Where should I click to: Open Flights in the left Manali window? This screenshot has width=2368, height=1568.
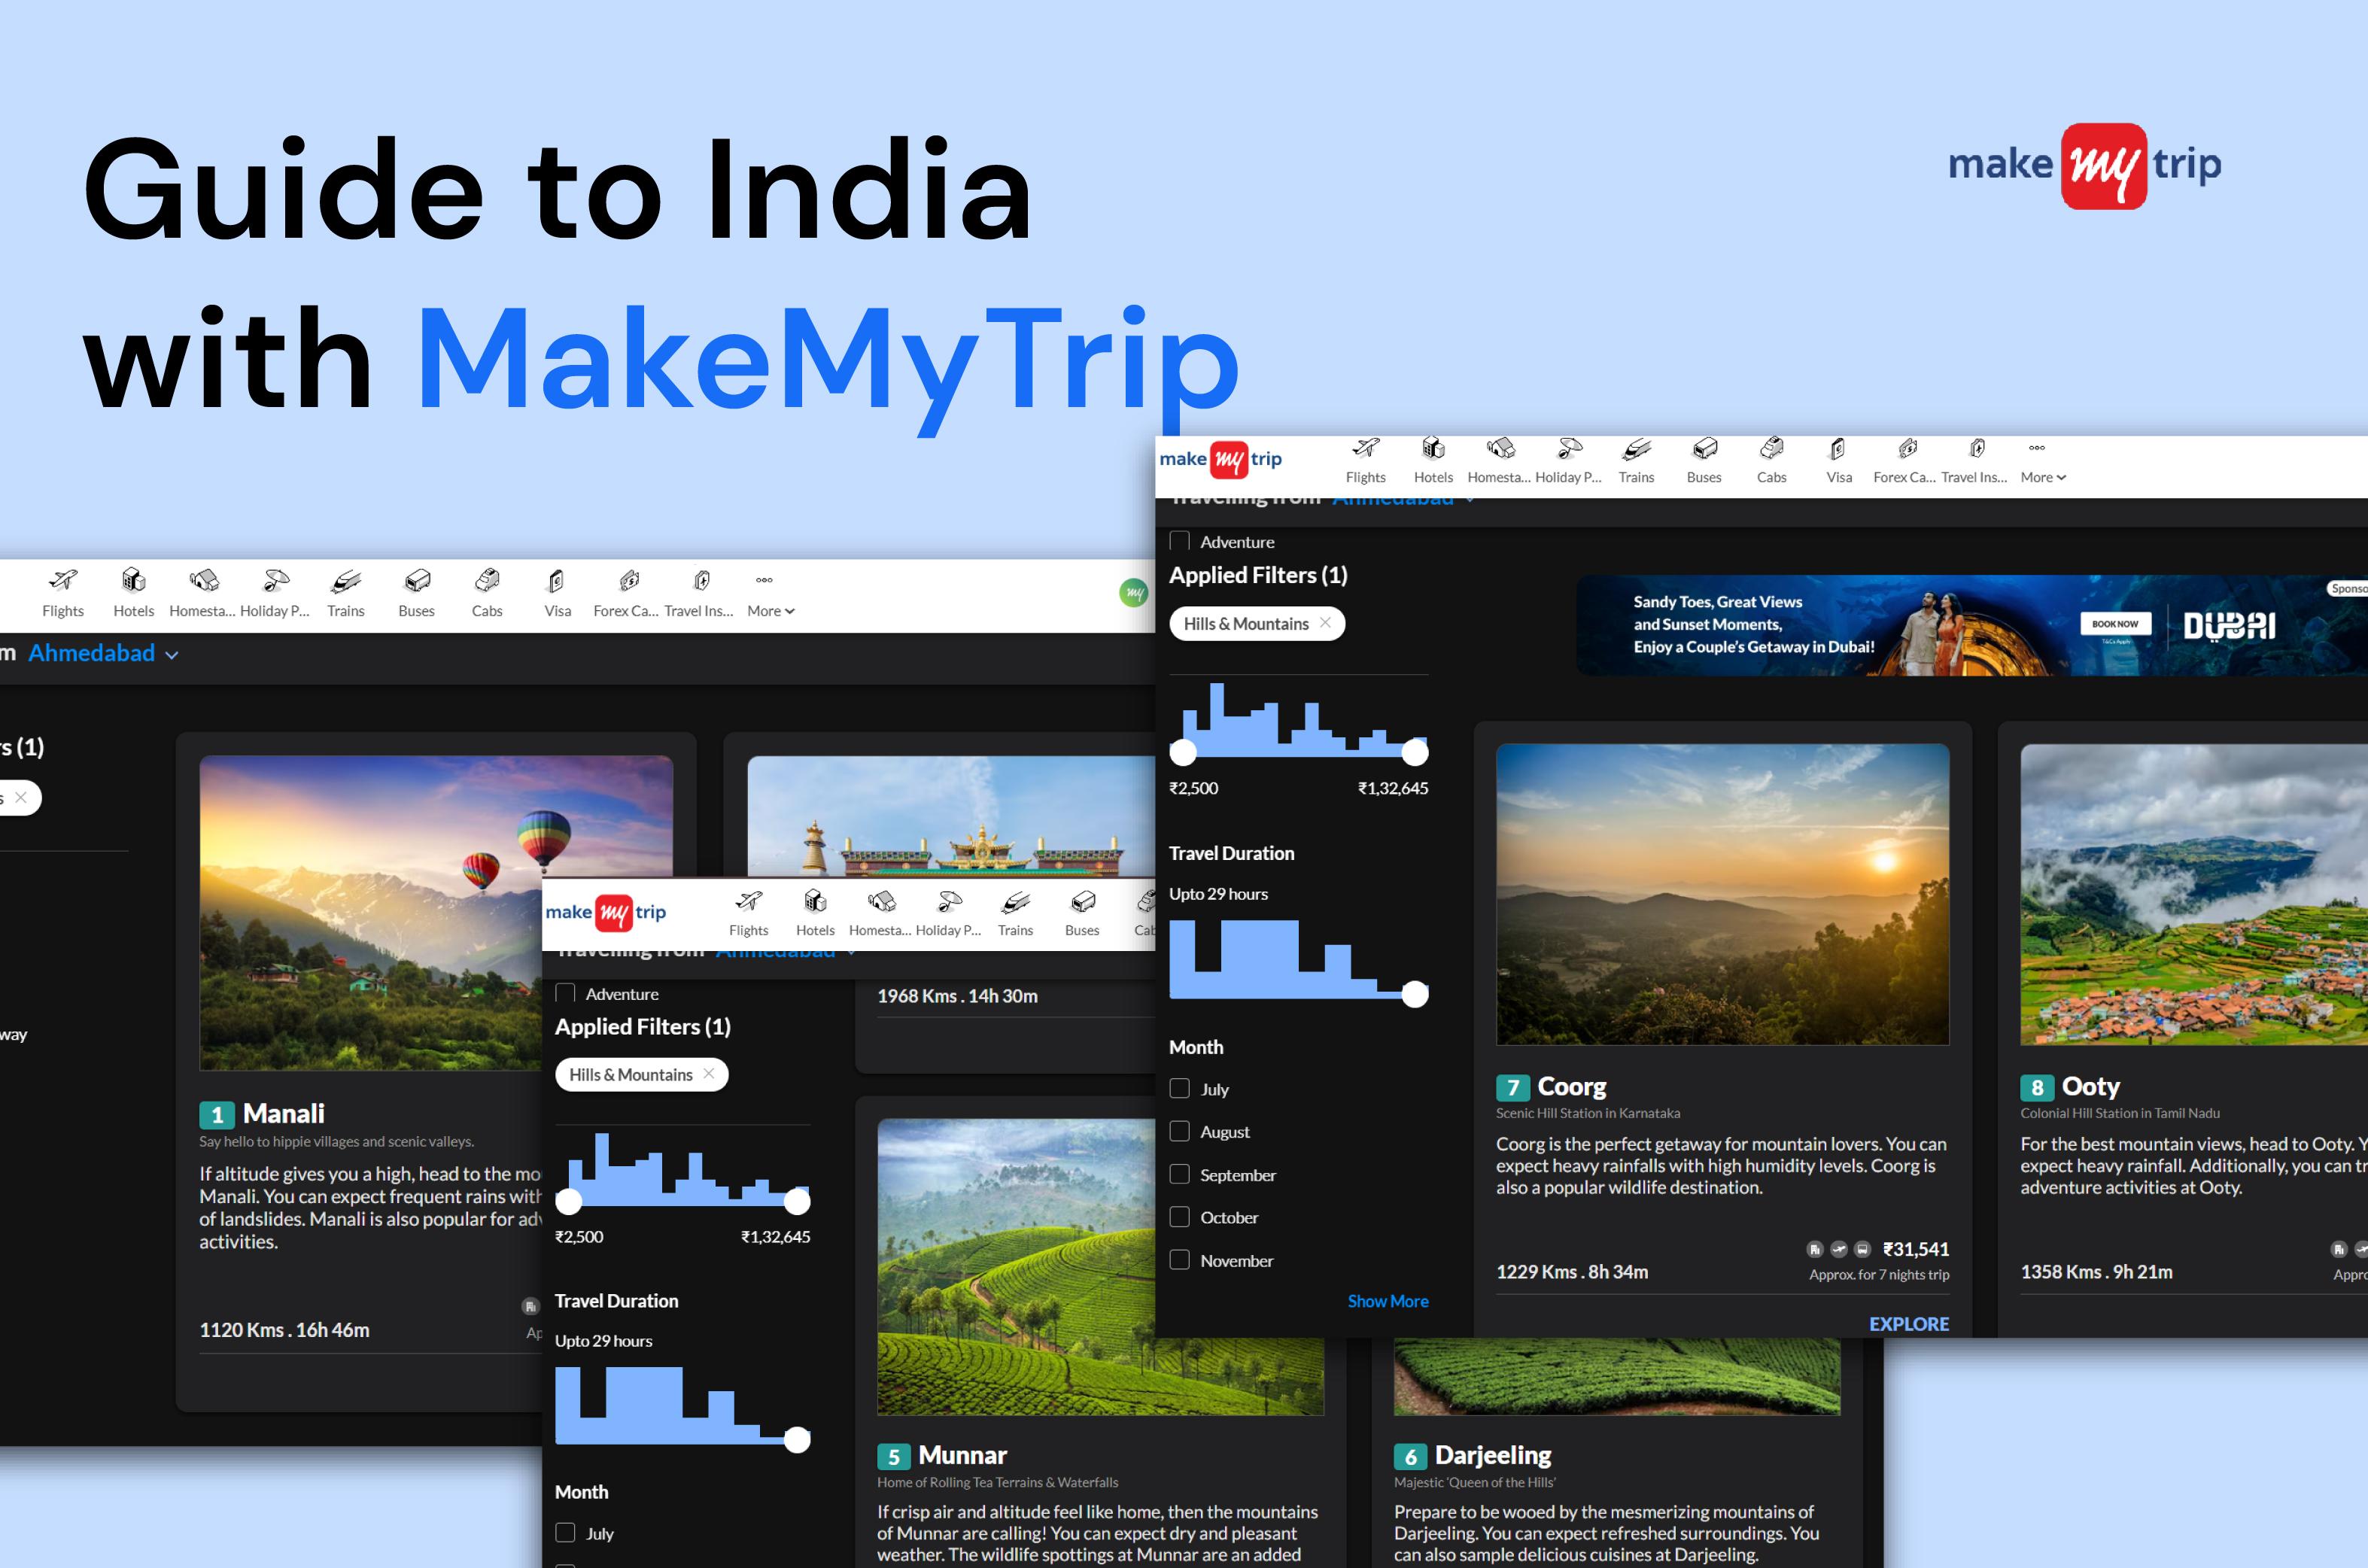click(63, 593)
